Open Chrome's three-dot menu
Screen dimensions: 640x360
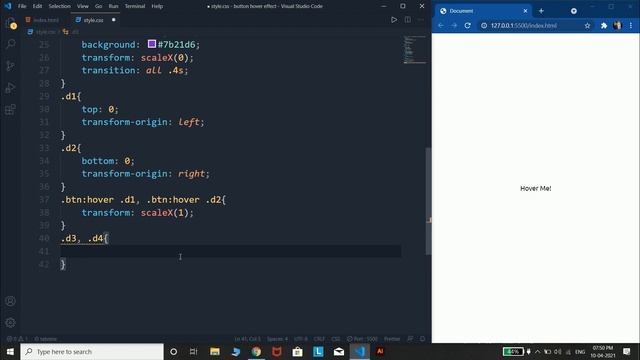[x=631, y=26]
